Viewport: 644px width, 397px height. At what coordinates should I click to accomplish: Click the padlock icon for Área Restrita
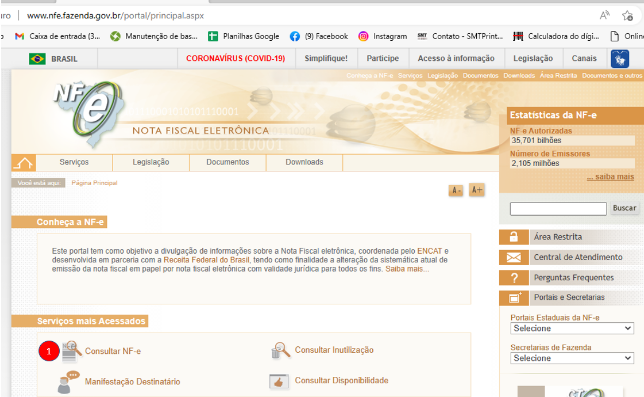[x=514, y=237]
